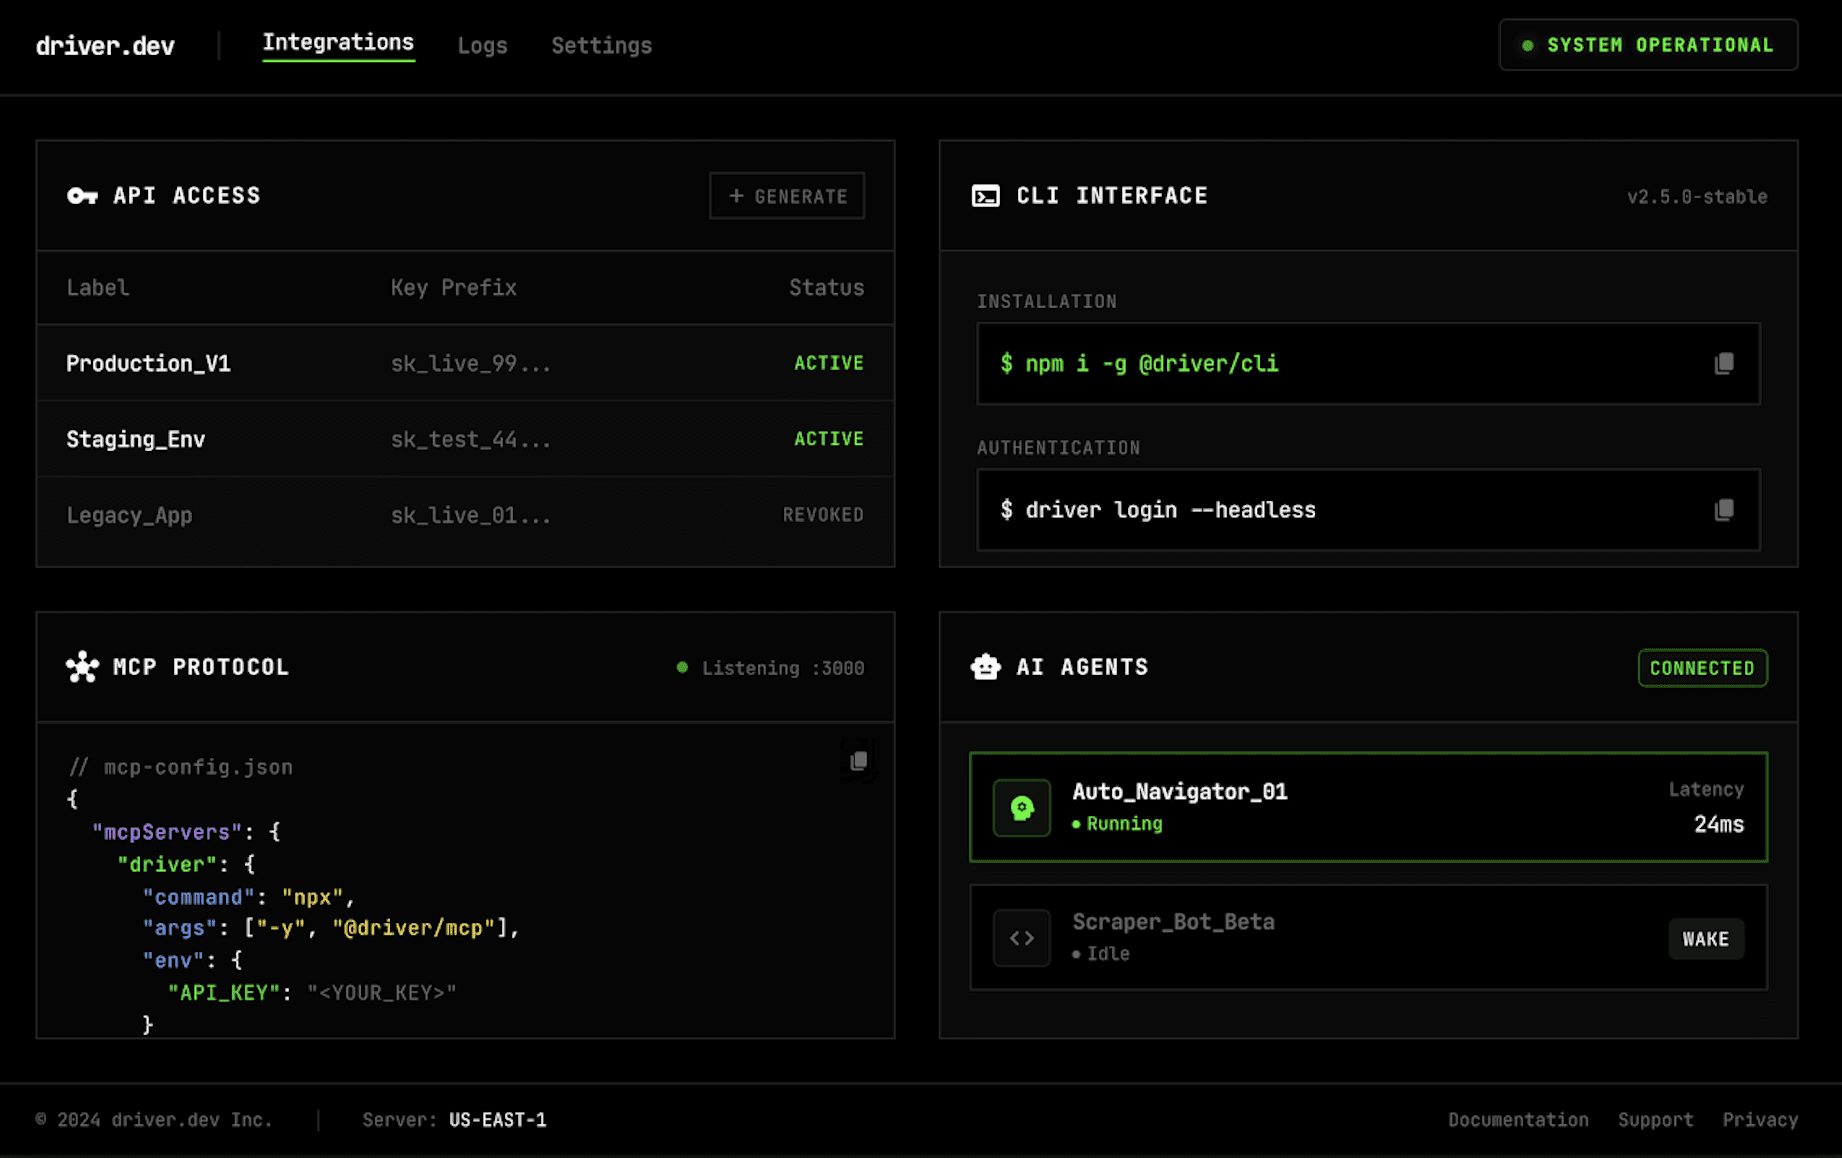
Task: Copy the npm install command
Action: 1723,364
